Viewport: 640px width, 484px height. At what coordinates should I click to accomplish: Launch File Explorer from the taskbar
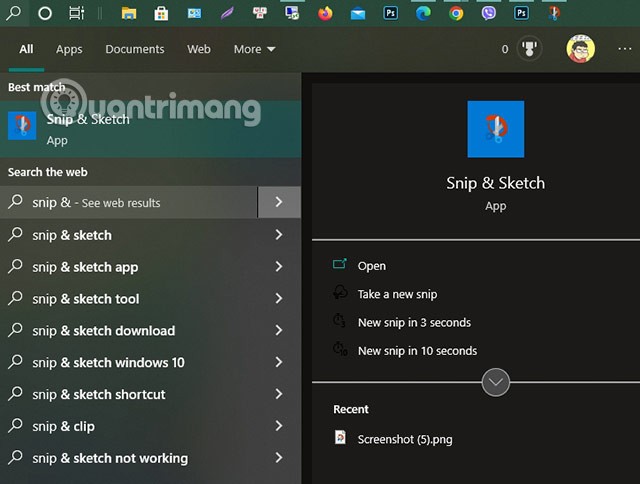pos(129,13)
